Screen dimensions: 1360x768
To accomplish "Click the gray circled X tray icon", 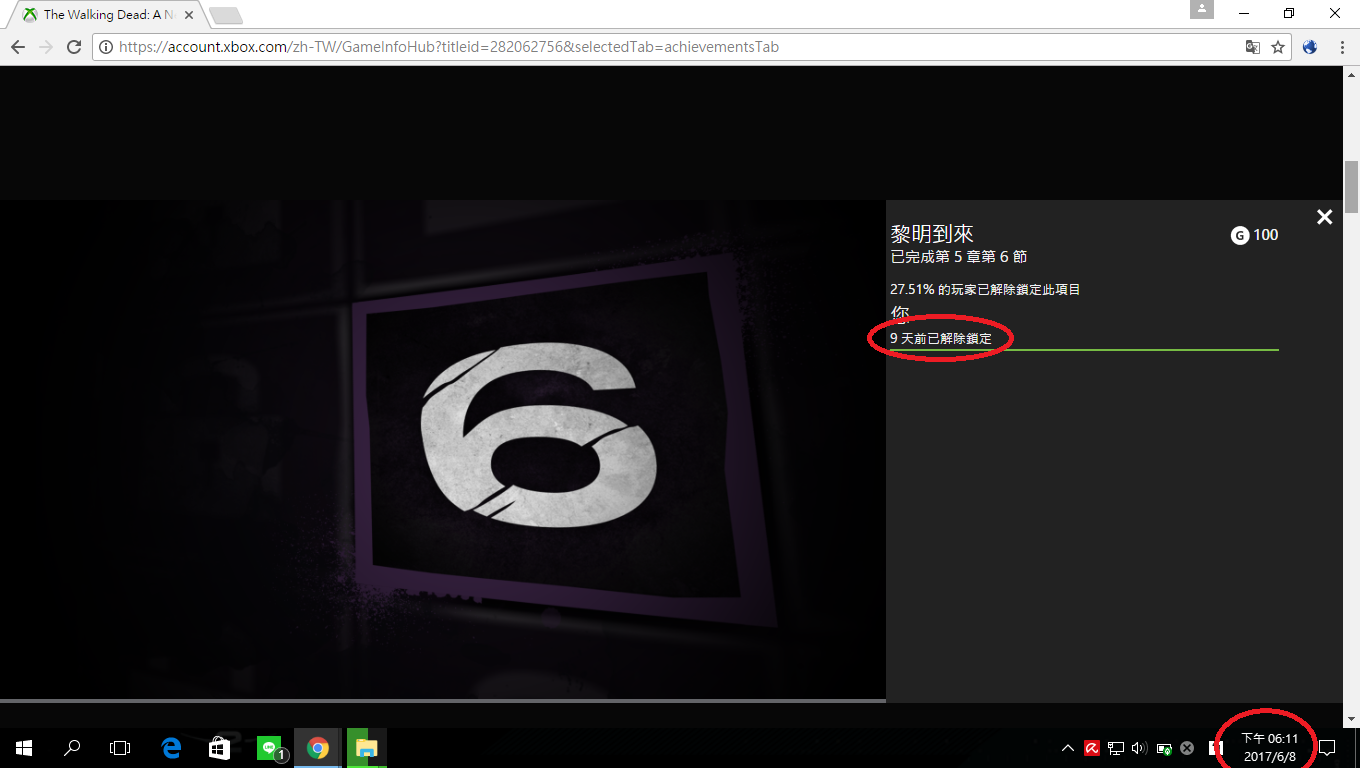I will 1187,747.
